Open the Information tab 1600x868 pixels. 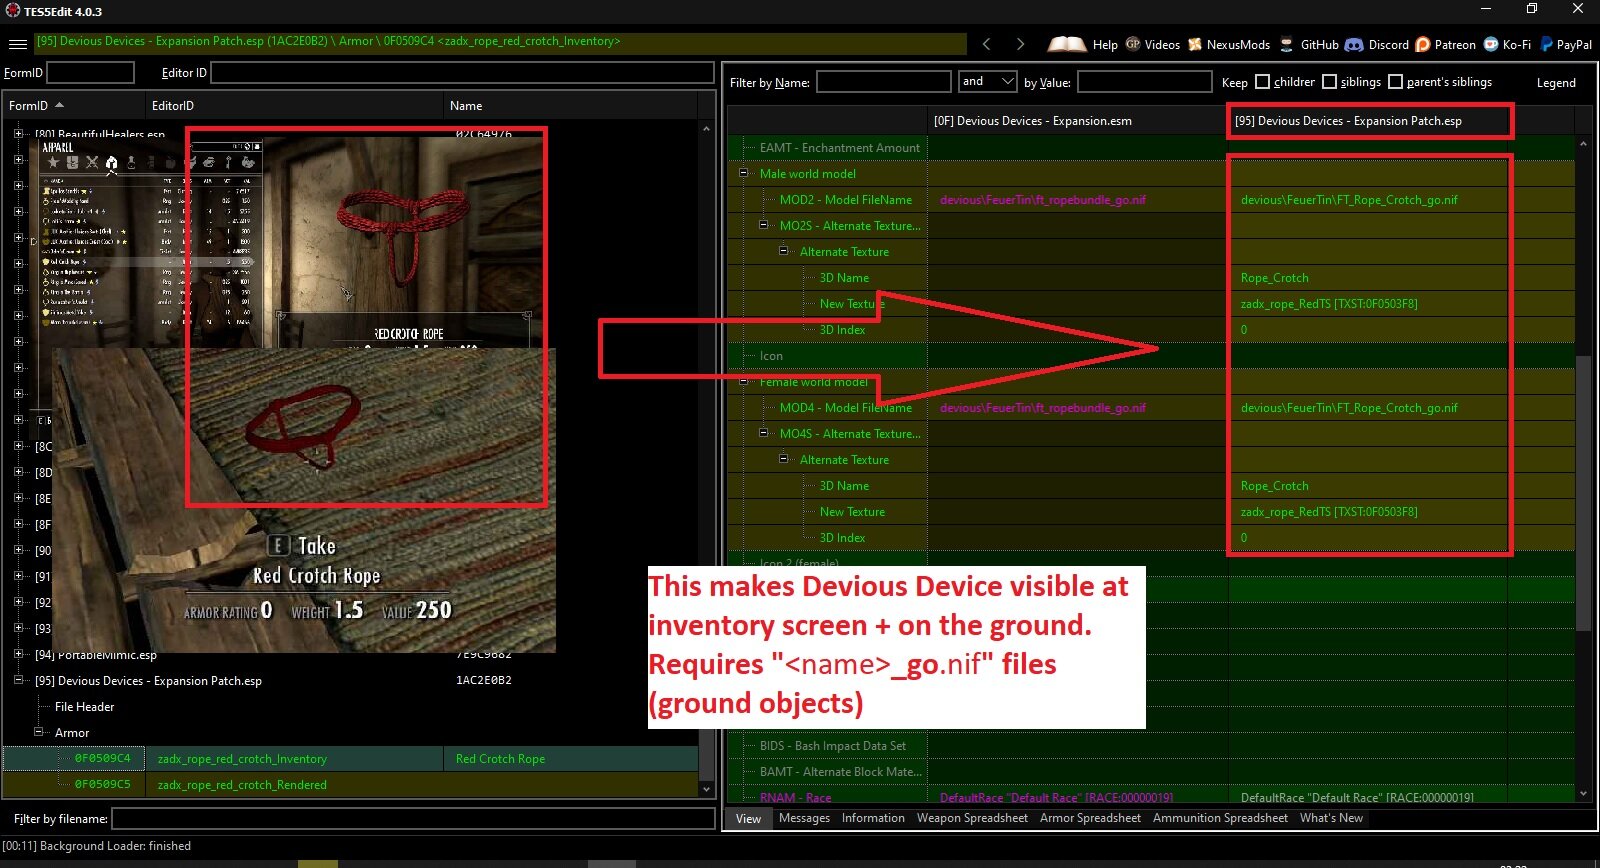coord(873,818)
